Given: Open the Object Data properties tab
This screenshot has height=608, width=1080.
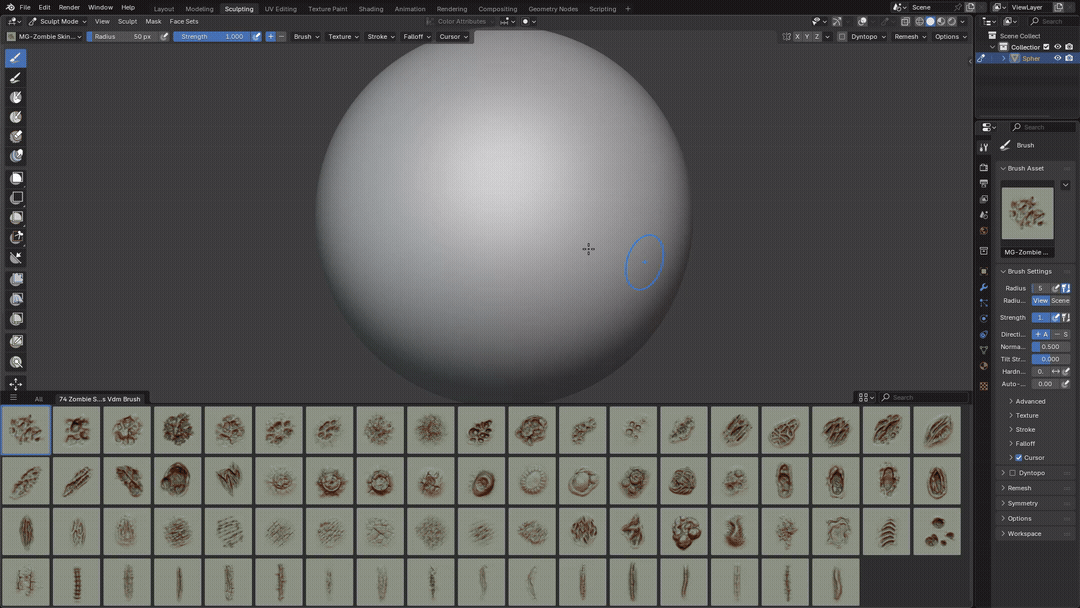Looking at the screenshot, I should [984, 350].
